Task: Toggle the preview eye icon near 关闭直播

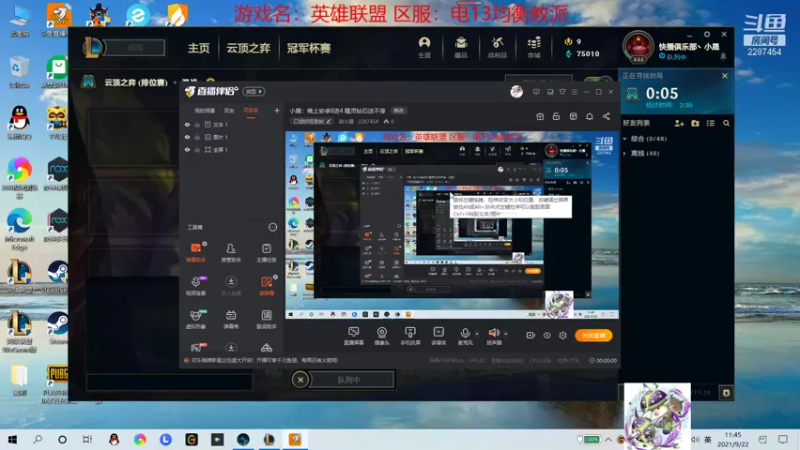Action: pyautogui.click(x=547, y=335)
